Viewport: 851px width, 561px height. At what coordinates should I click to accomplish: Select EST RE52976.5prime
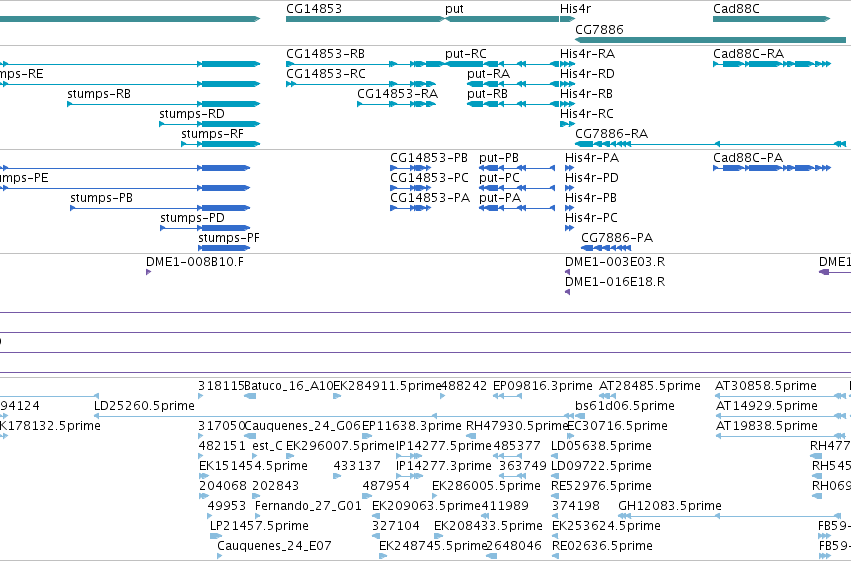tap(555, 496)
